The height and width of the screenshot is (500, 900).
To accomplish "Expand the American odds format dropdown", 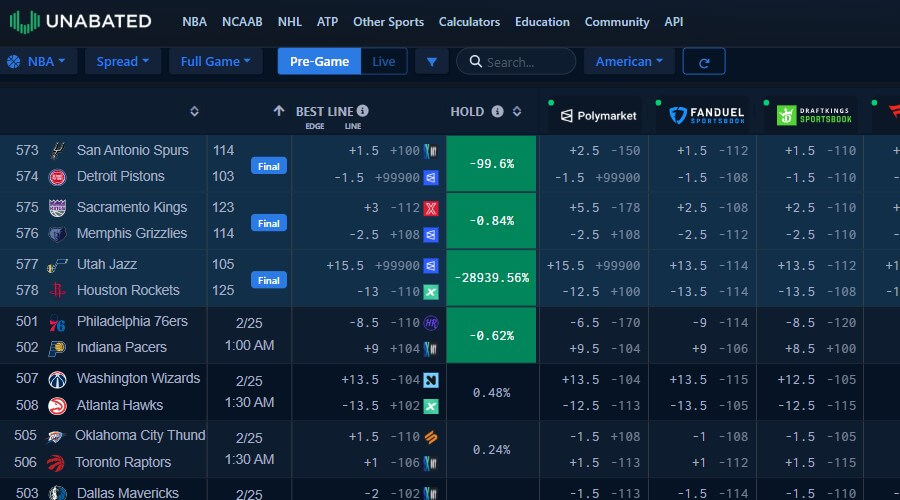I will pyautogui.click(x=629, y=61).
